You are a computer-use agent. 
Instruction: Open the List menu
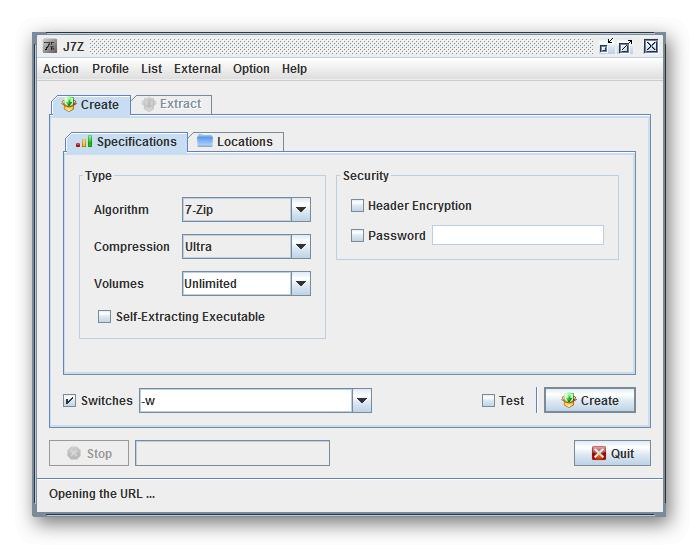click(x=151, y=69)
